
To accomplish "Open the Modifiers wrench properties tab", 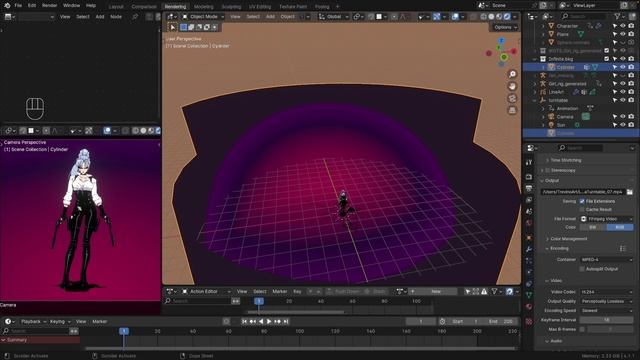I will click(x=529, y=249).
